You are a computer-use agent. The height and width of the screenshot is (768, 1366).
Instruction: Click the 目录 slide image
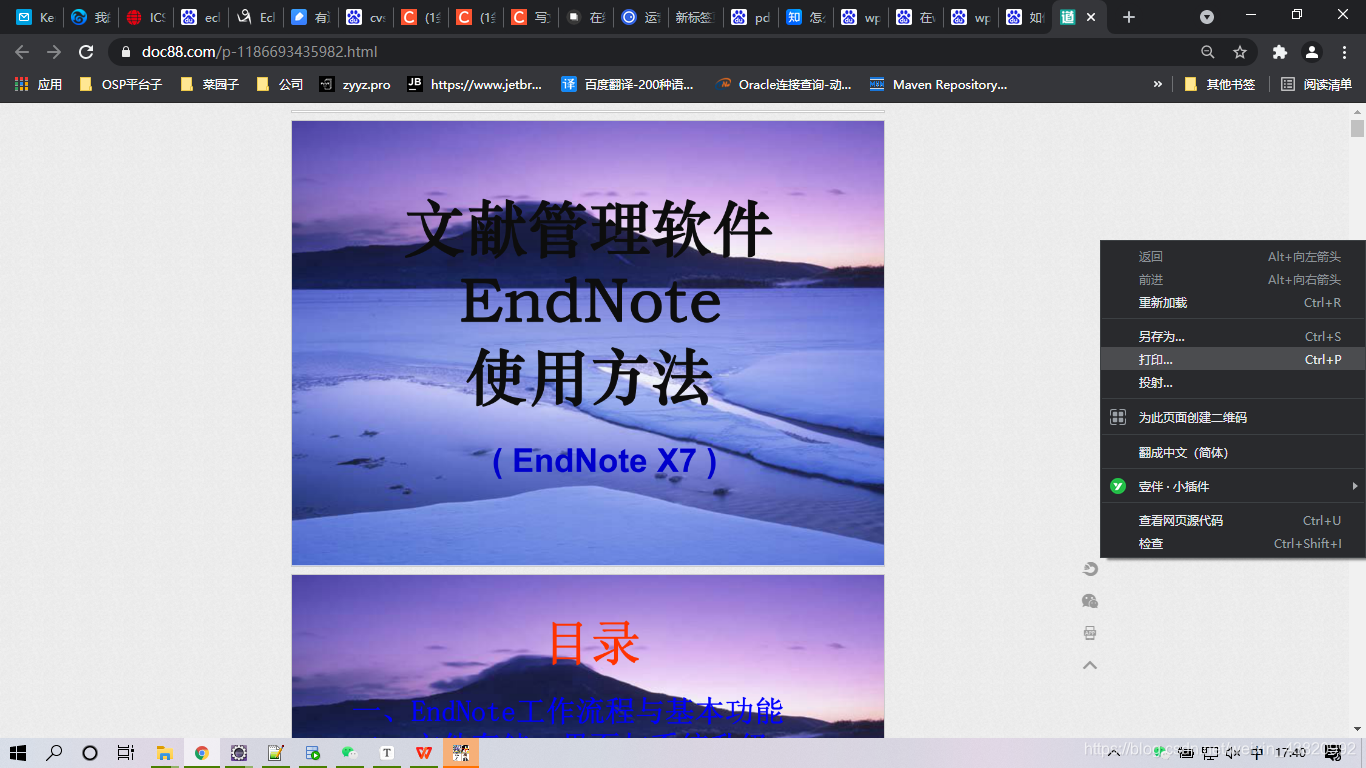[x=588, y=656]
